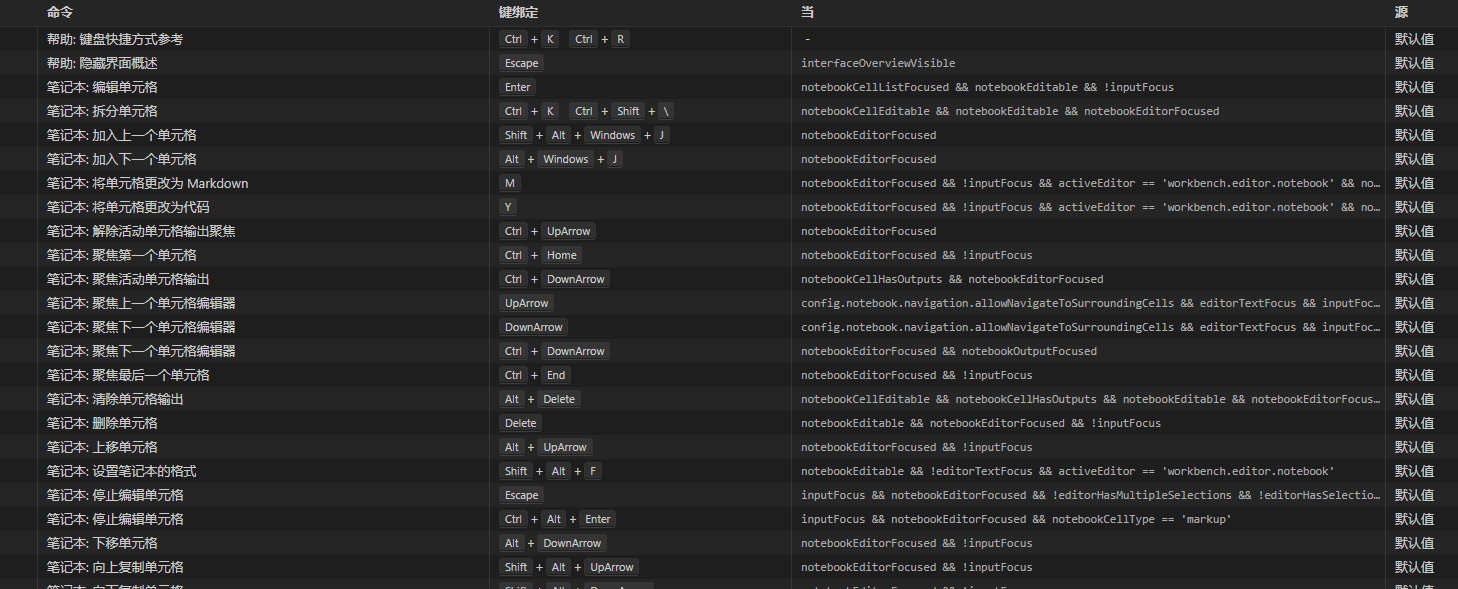Viewport: 1458px width, 589px height.
Task: Click the 当 column header
Action: 806,12
